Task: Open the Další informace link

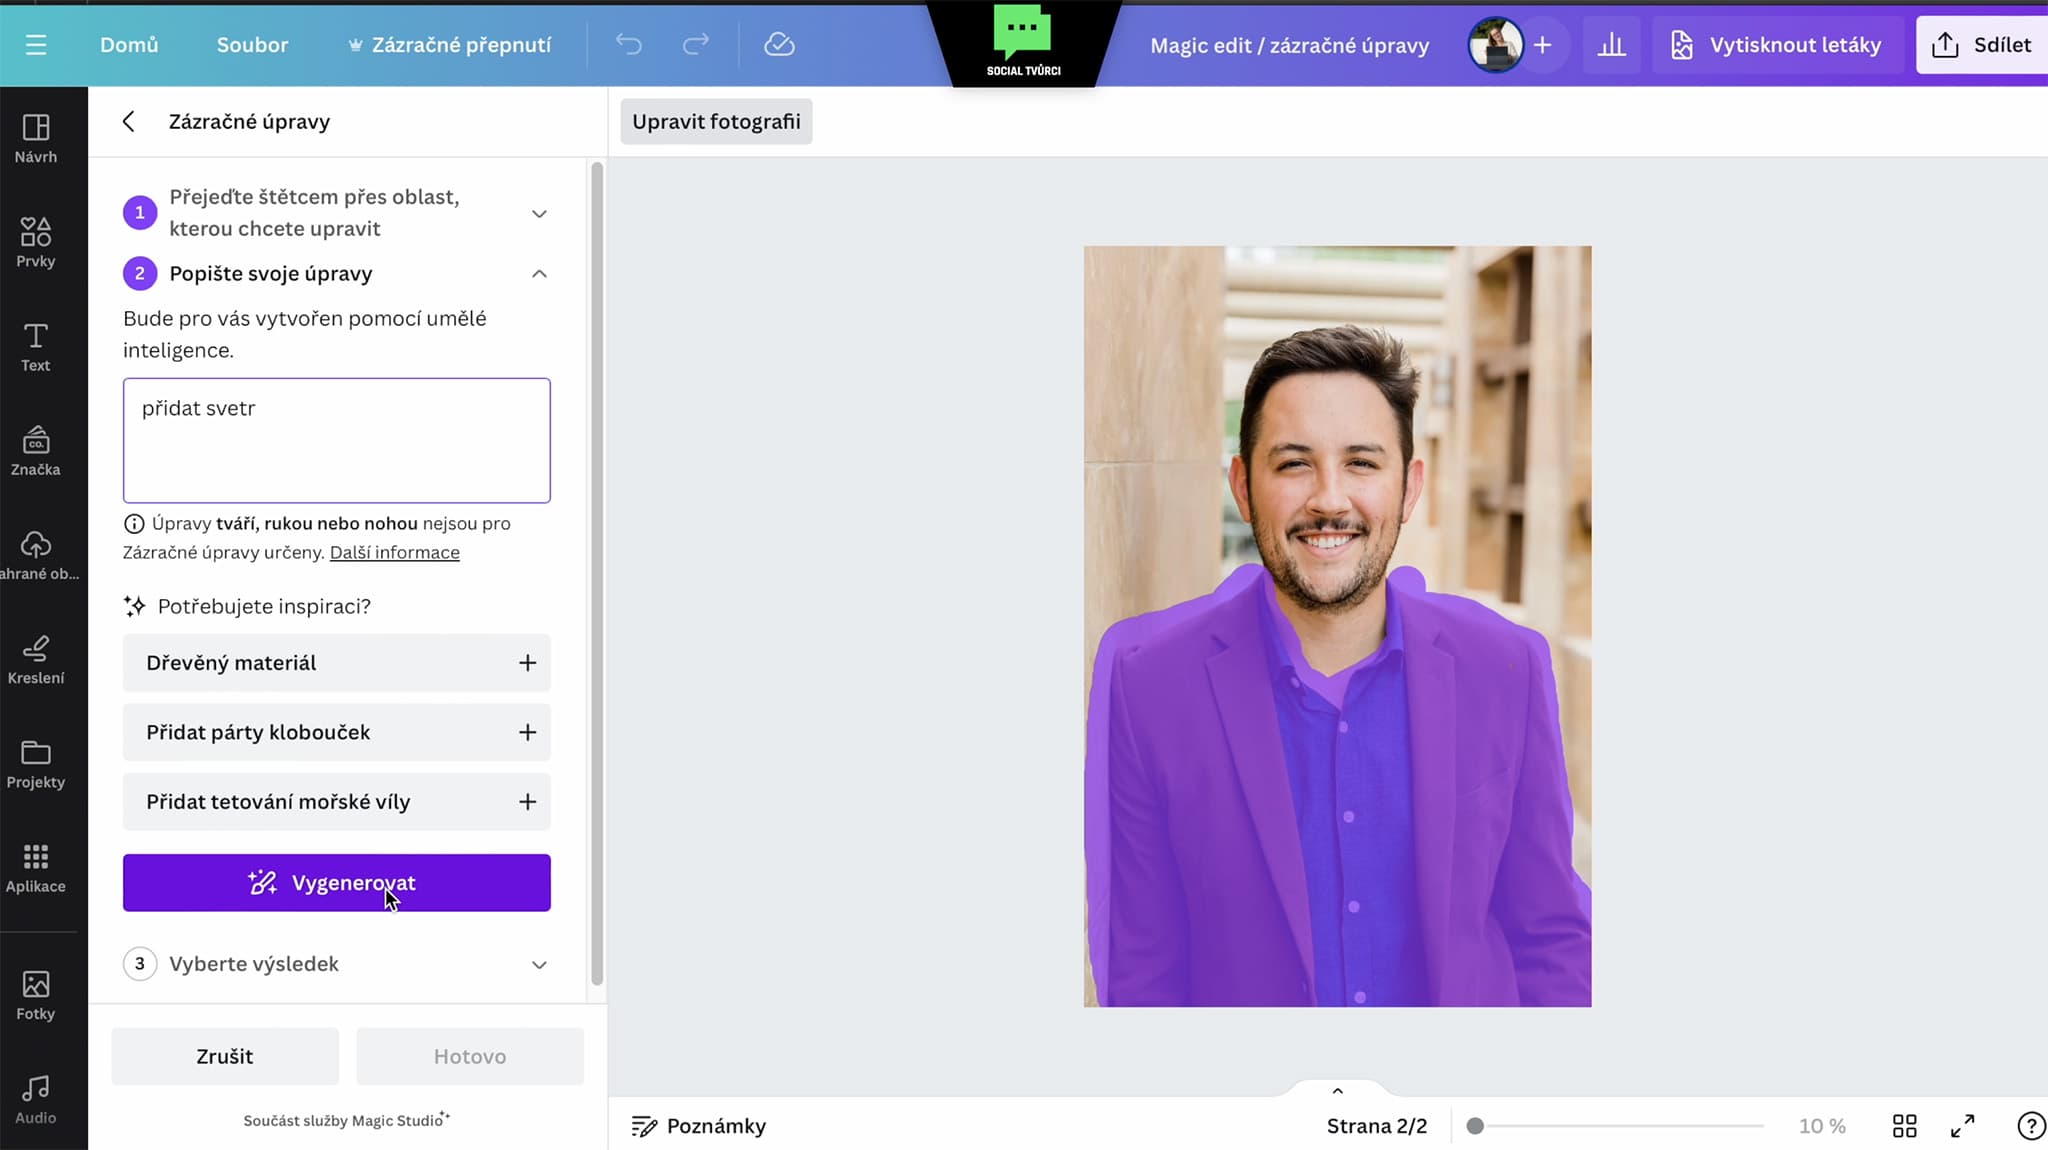Action: click(x=395, y=552)
